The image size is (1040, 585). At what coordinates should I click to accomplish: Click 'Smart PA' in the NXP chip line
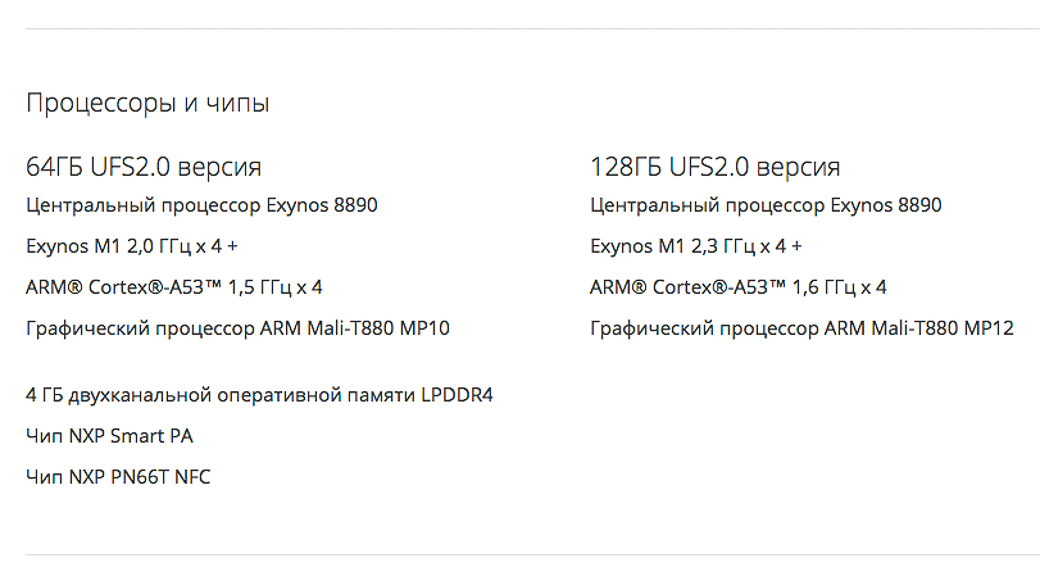tap(152, 436)
